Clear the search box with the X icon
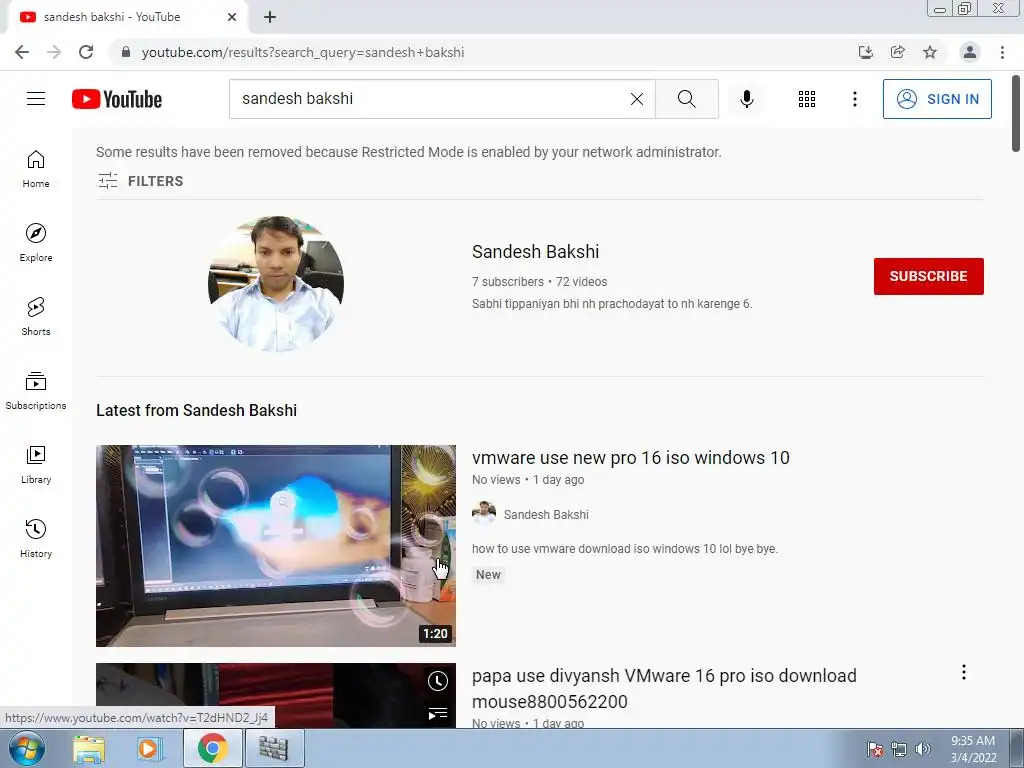1024x768 pixels. (x=637, y=99)
